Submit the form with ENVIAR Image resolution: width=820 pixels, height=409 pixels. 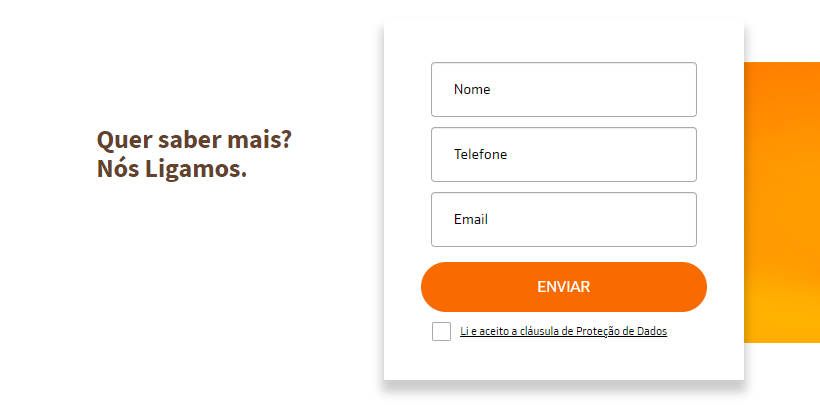(563, 287)
